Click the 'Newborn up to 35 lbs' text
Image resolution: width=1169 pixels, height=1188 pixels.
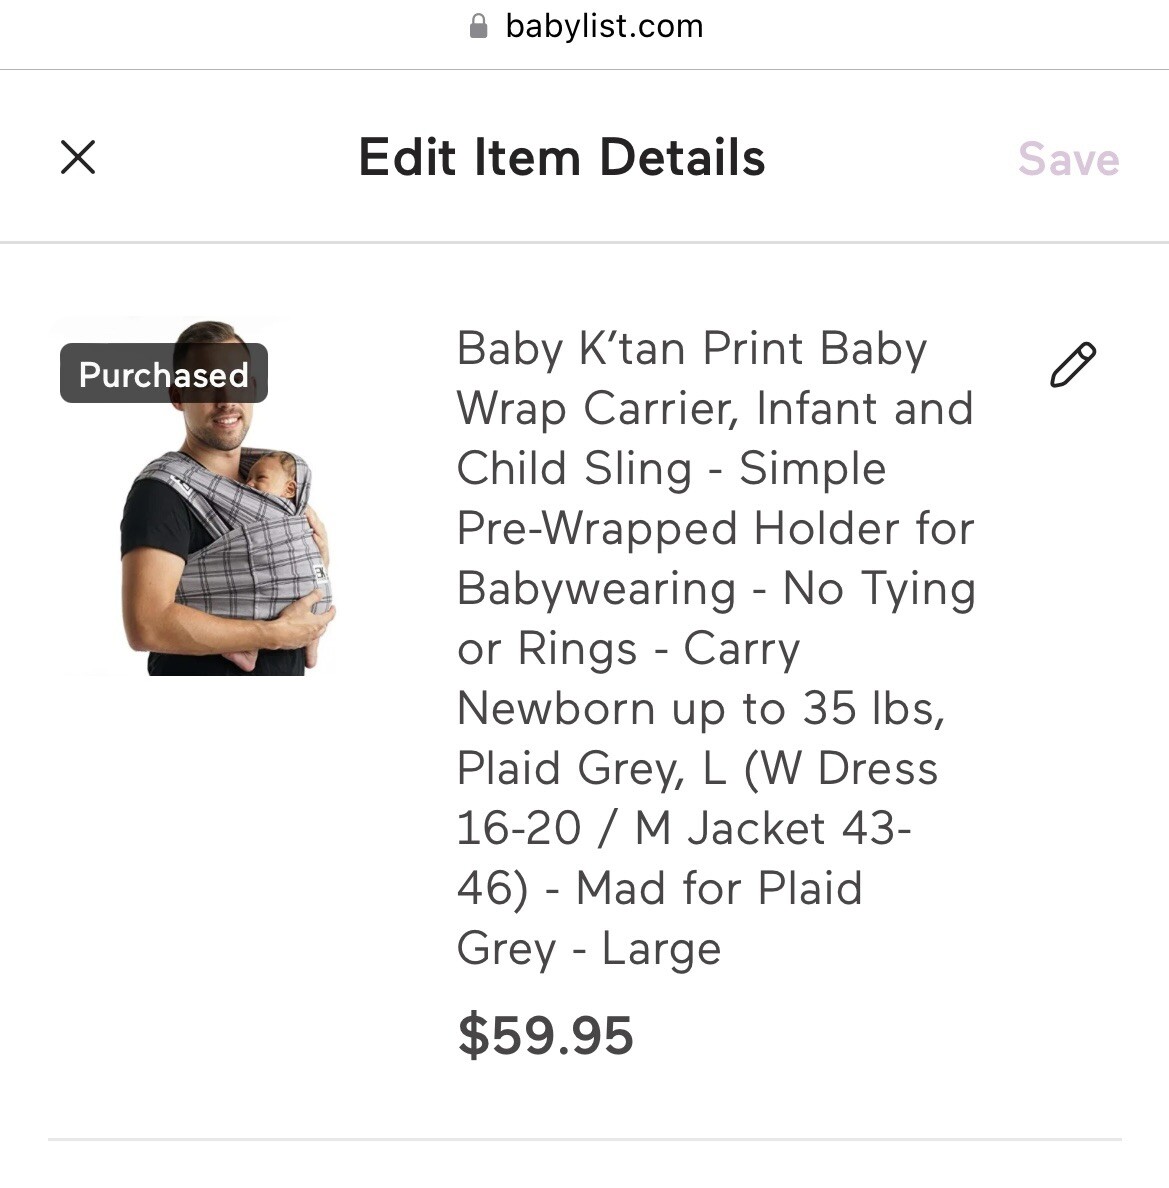(700, 709)
